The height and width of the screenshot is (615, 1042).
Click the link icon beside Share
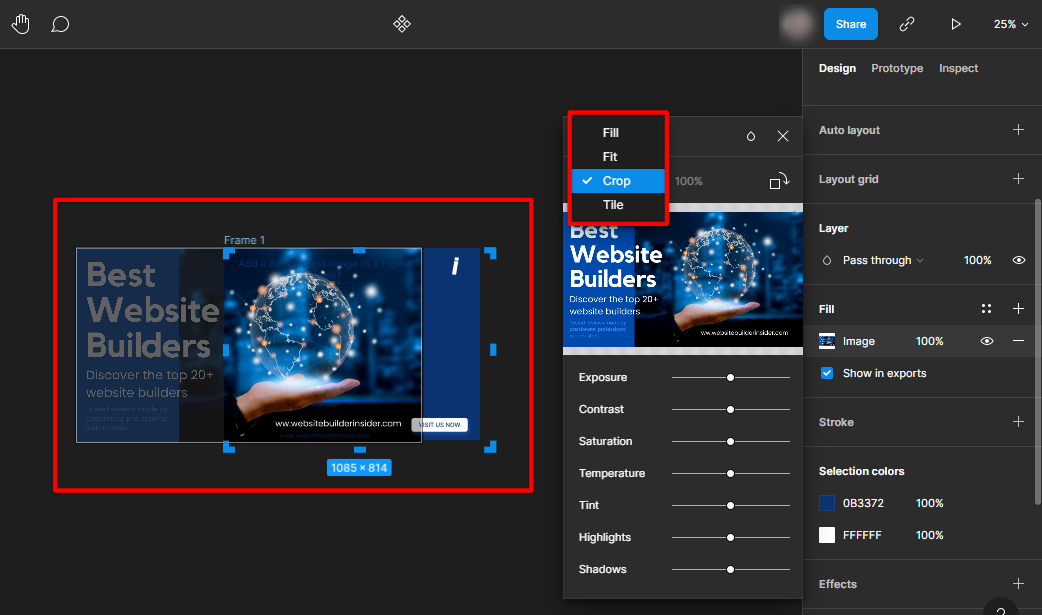pyautogui.click(x=907, y=24)
